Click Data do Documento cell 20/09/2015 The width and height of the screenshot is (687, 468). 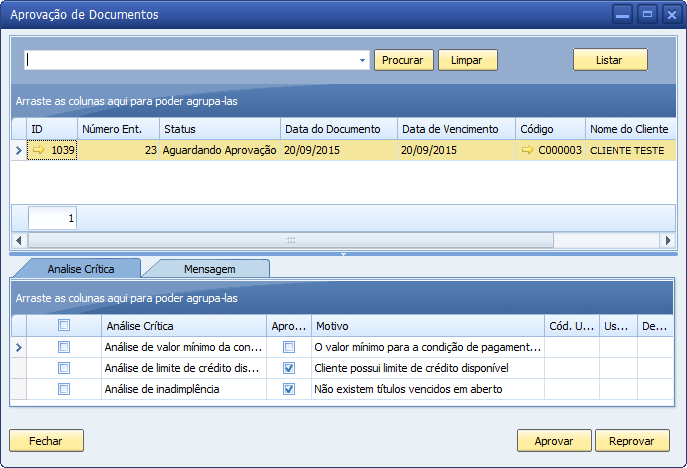click(x=339, y=150)
